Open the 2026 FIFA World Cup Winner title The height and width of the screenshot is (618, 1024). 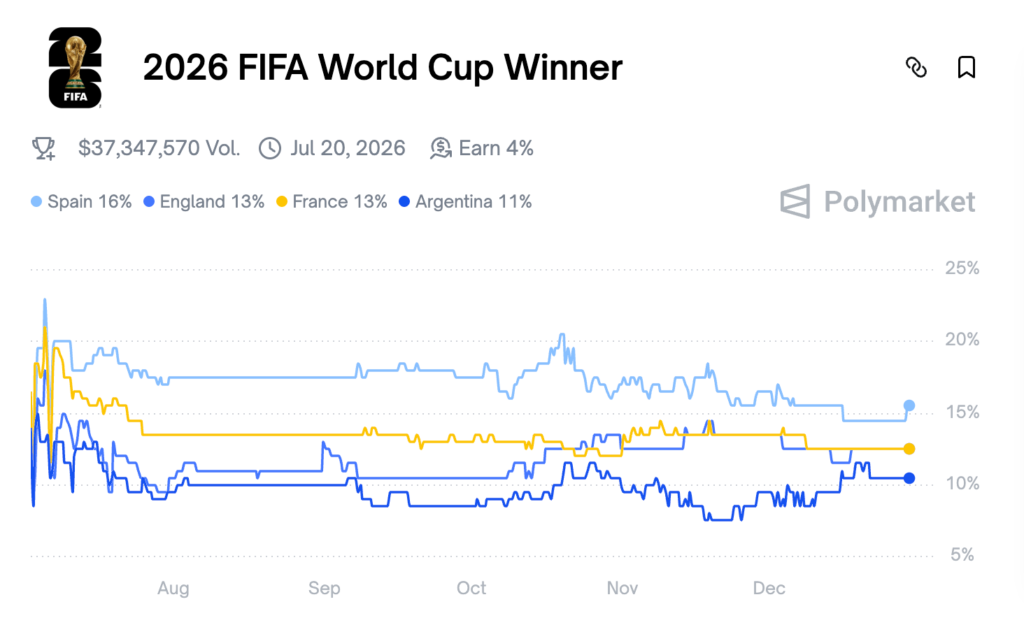coord(382,68)
